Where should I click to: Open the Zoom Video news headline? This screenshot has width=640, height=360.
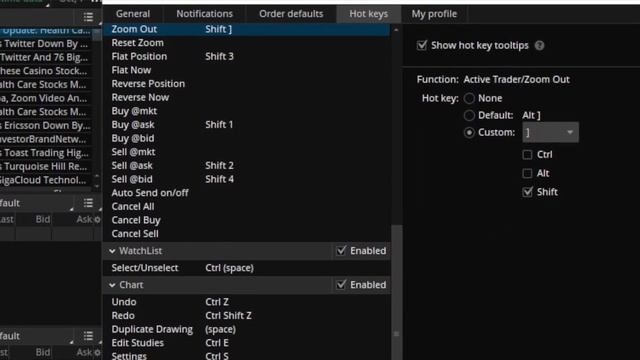pos(45,98)
